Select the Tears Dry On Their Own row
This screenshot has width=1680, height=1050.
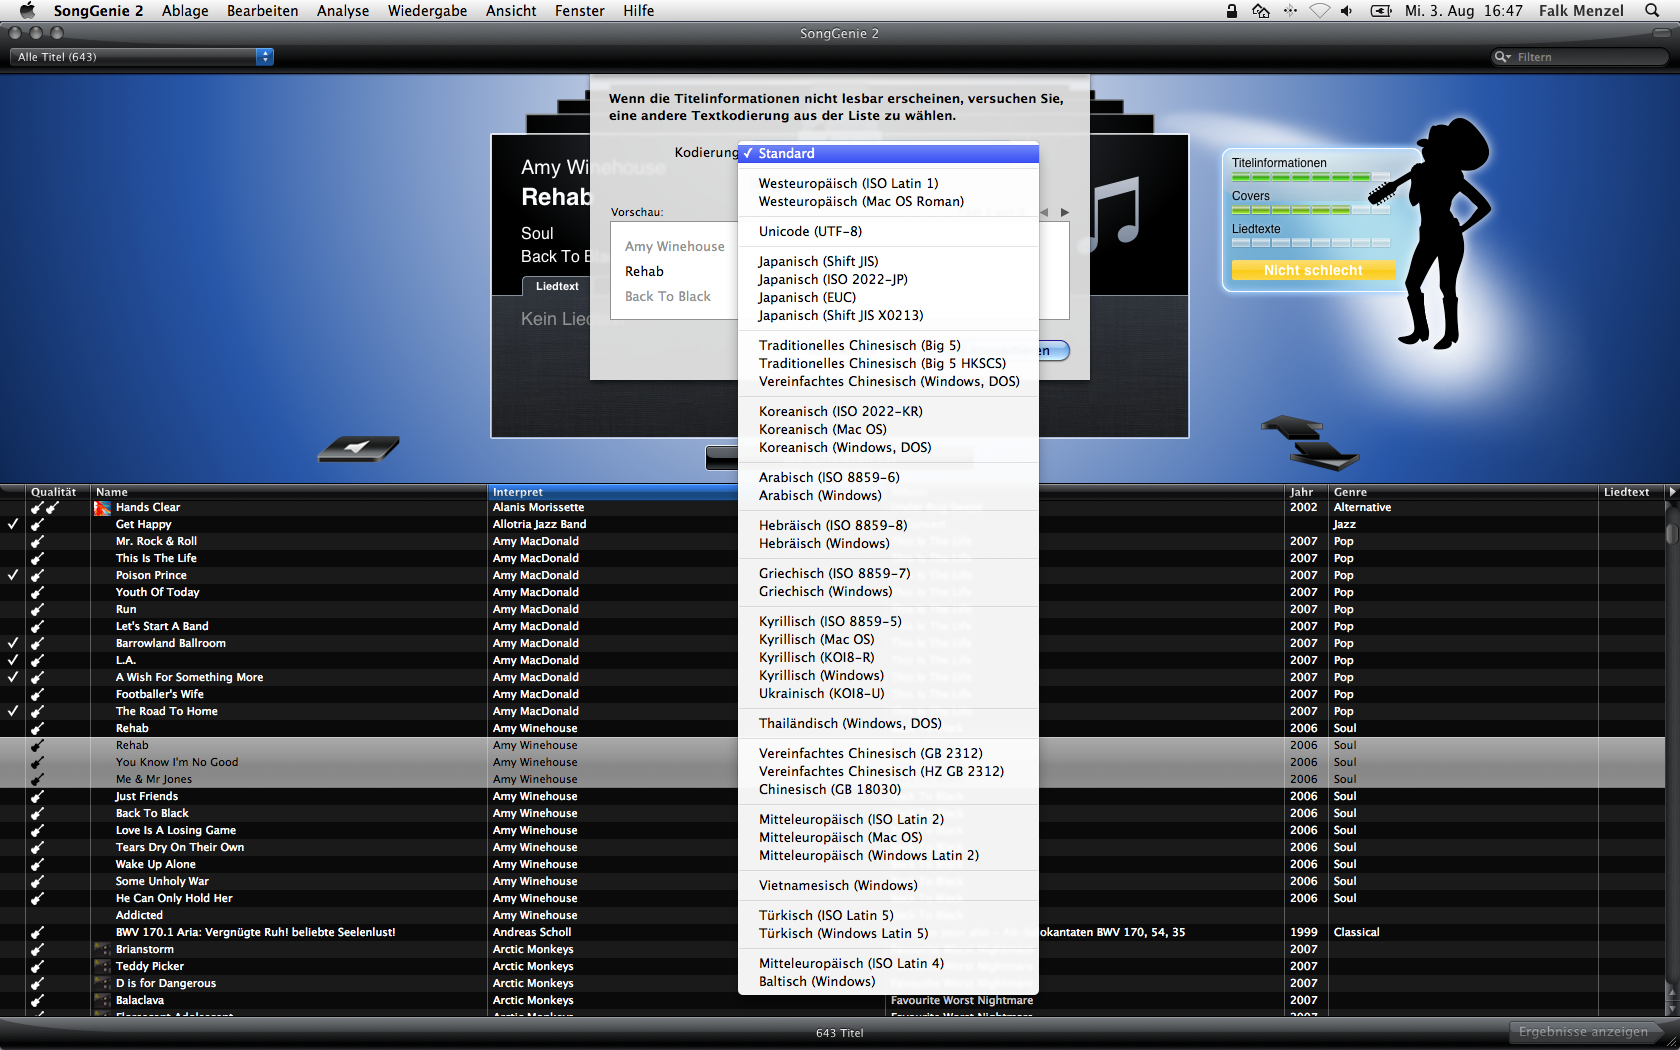[832, 848]
